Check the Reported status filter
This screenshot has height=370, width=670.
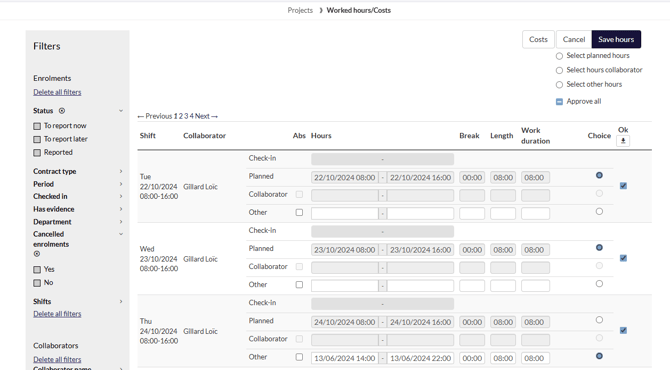click(x=37, y=153)
